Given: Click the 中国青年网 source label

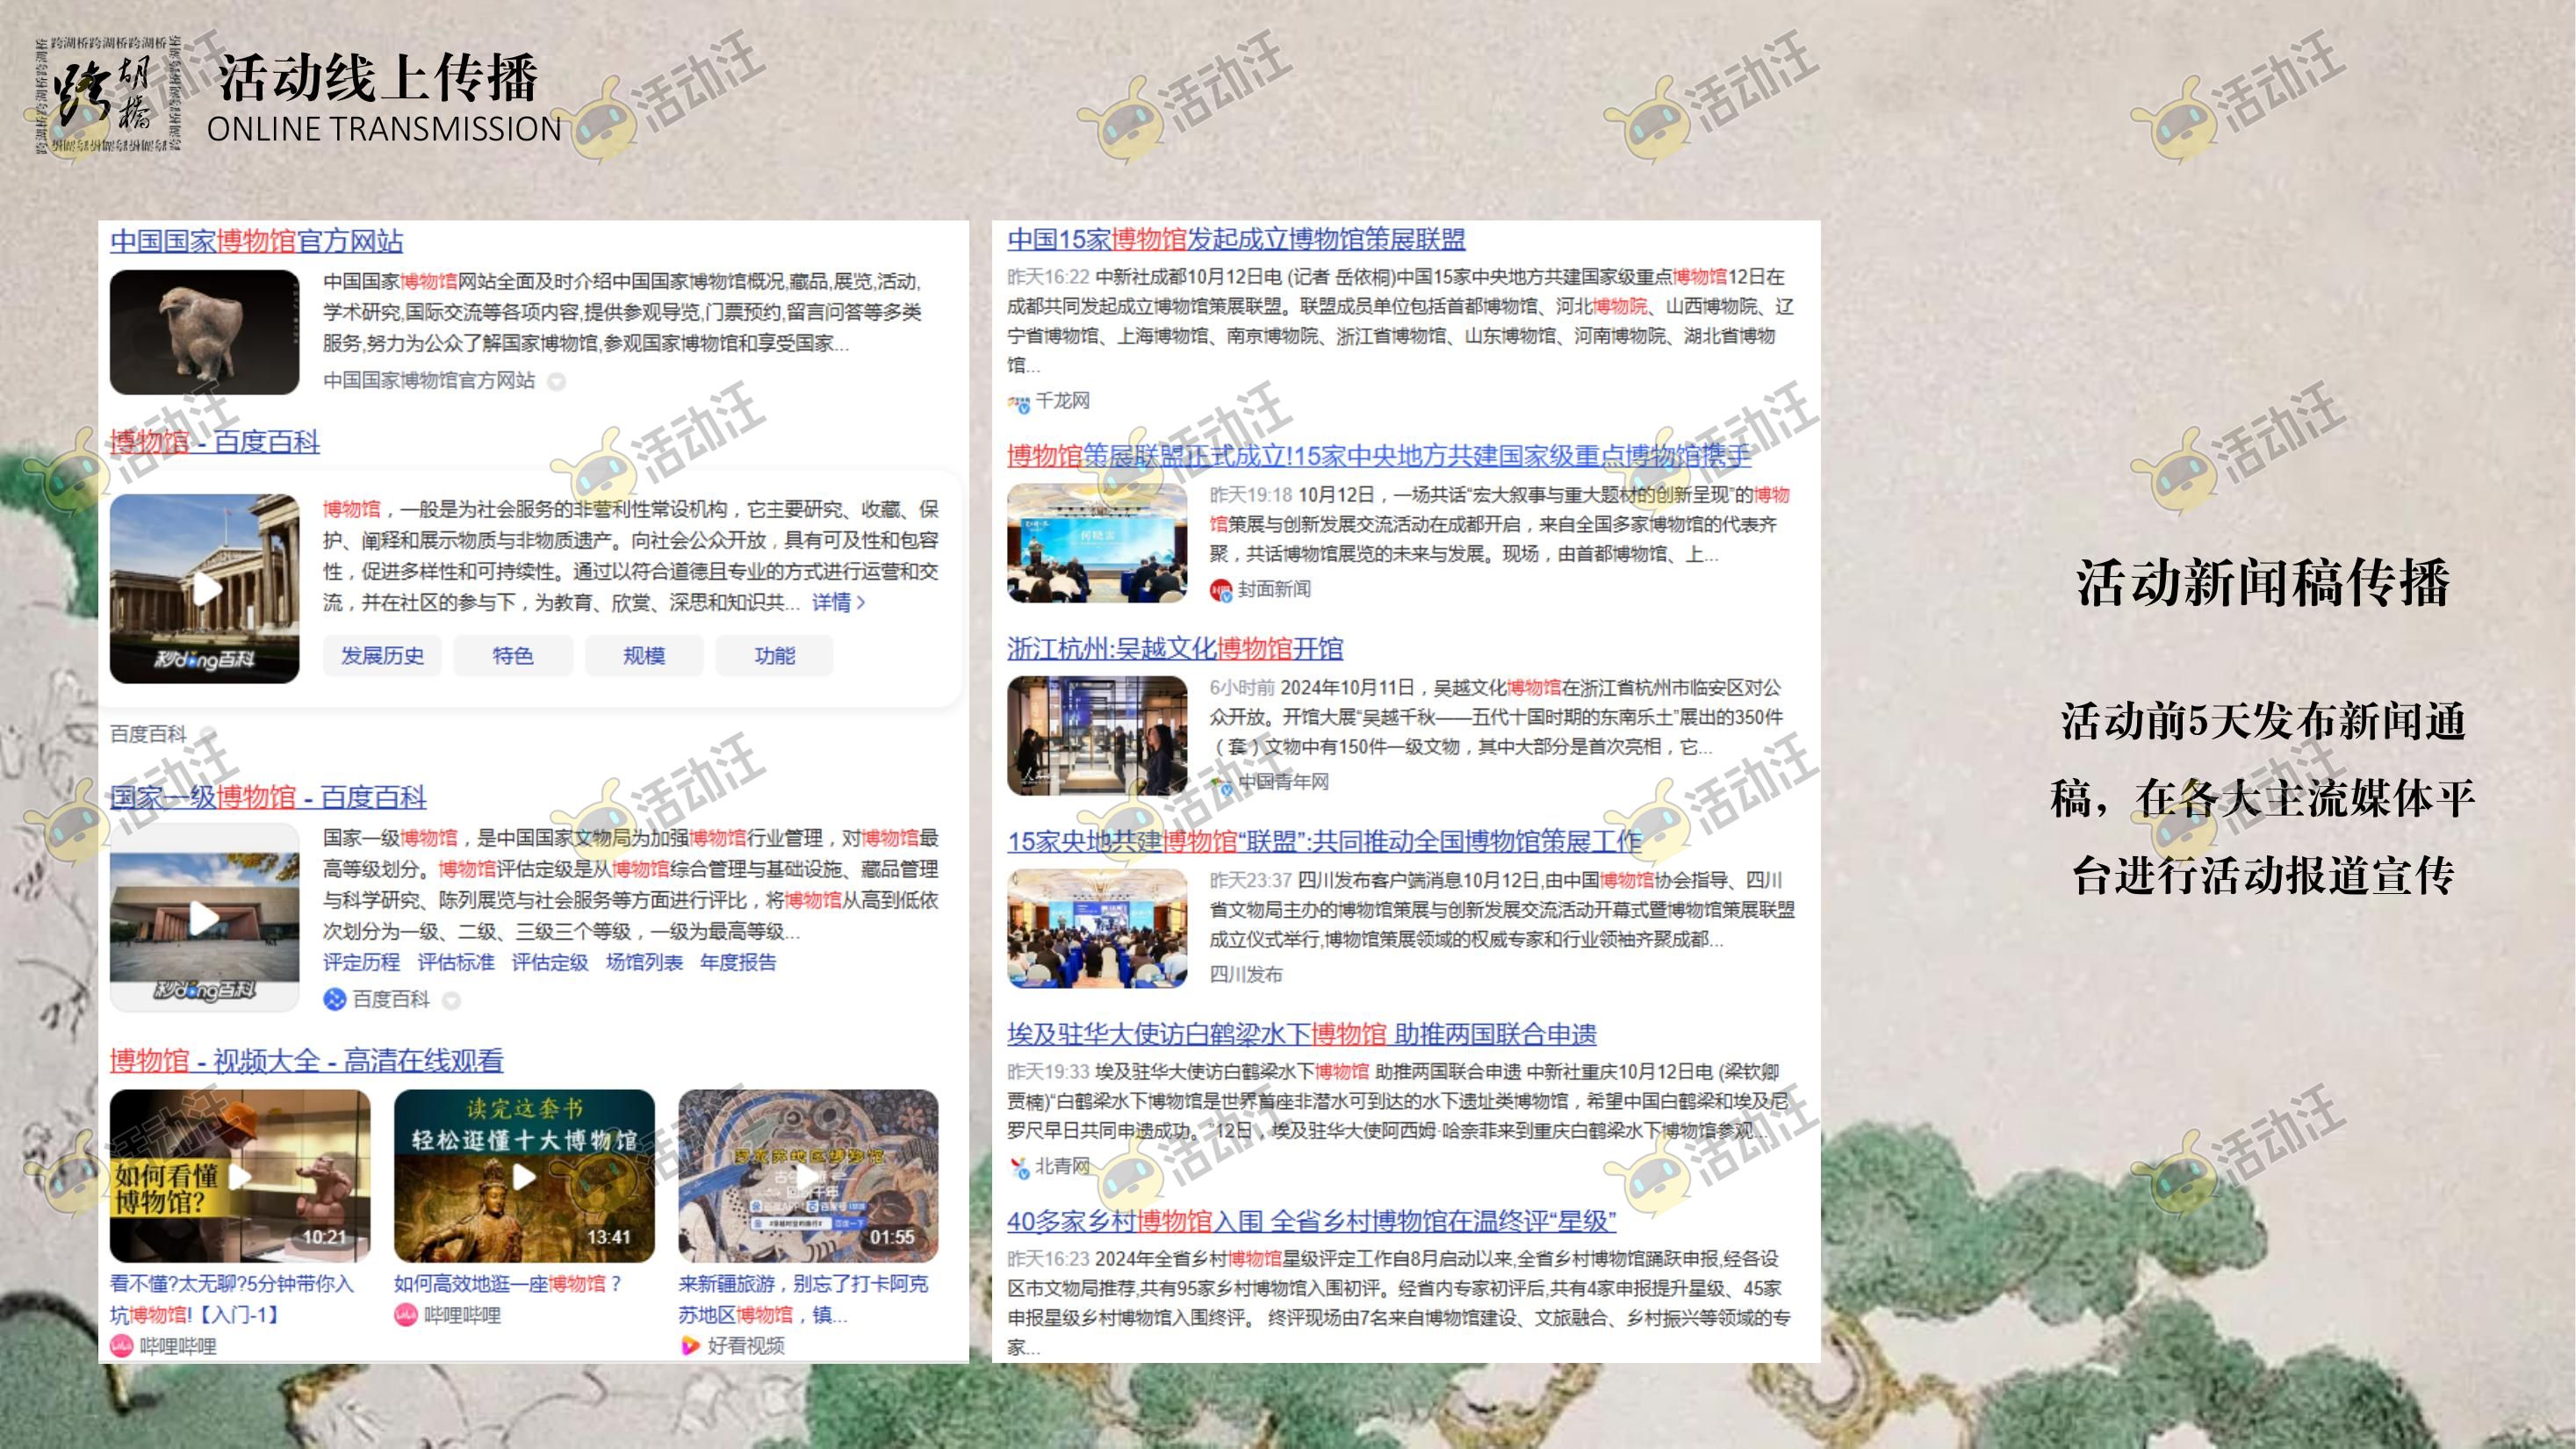Looking at the screenshot, I should (1283, 782).
